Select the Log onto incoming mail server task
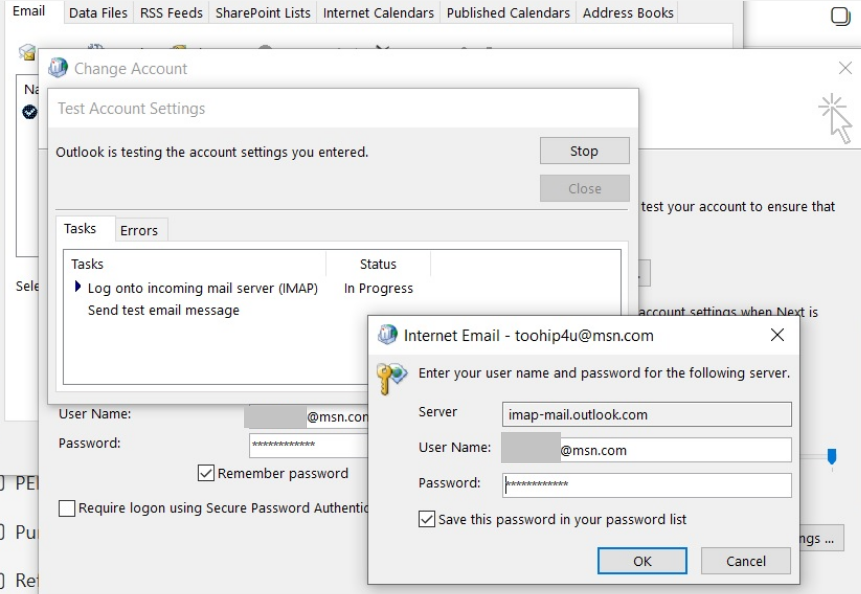The image size is (861, 594). [203, 288]
